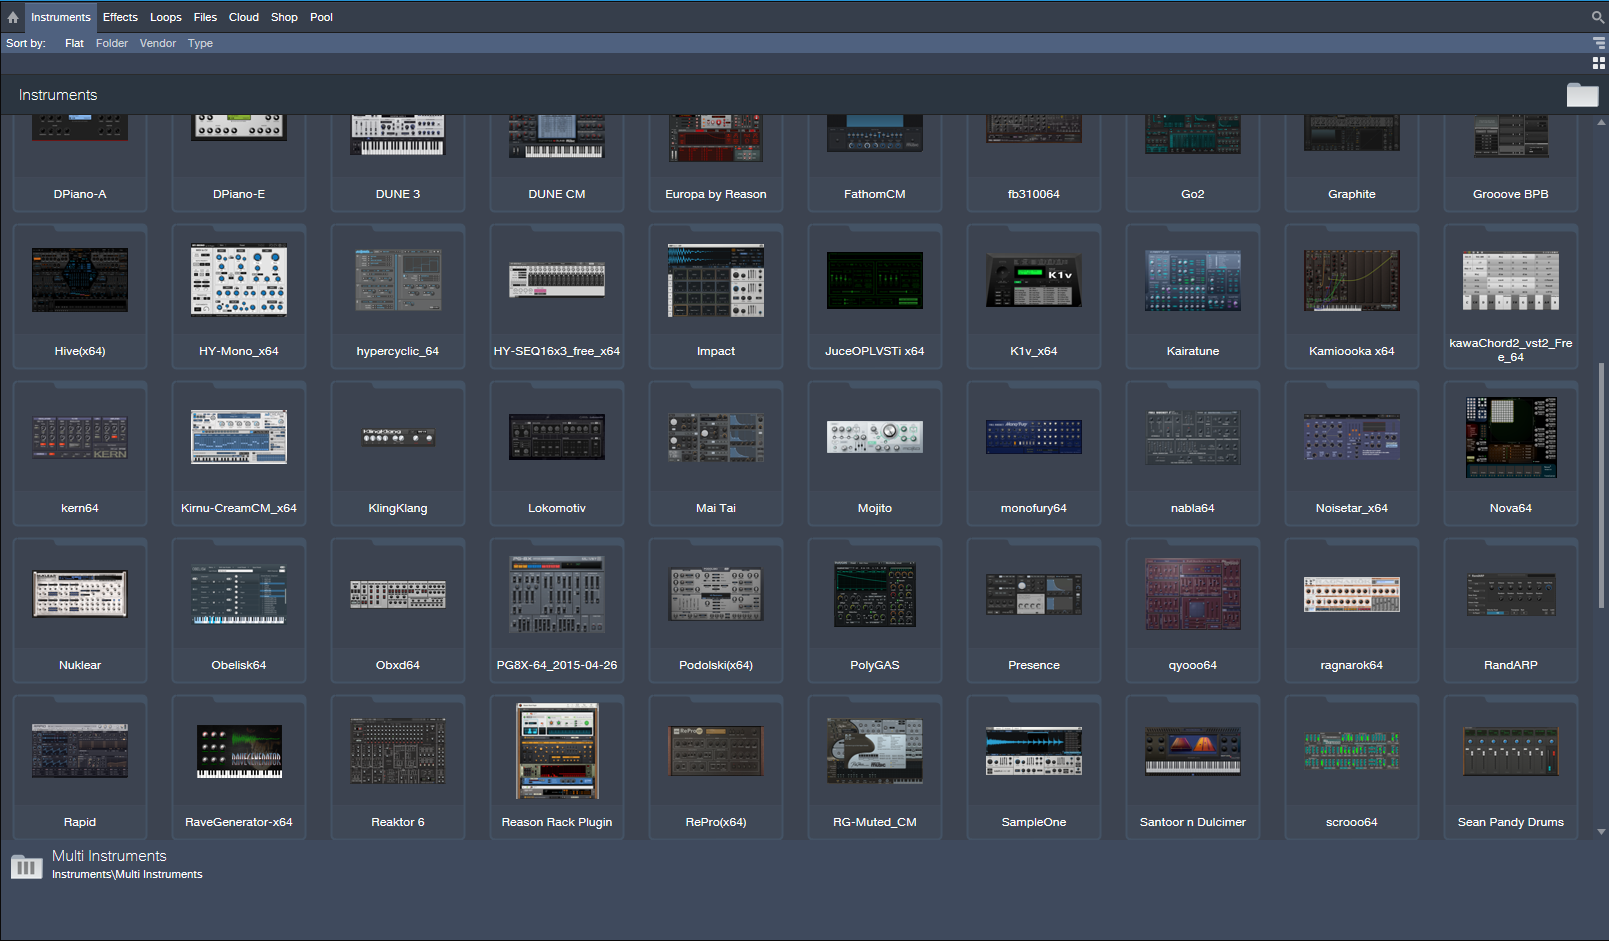1609x941 pixels.
Task: Choose the Santoor n Dulcimer instrument
Action: (x=1193, y=767)
